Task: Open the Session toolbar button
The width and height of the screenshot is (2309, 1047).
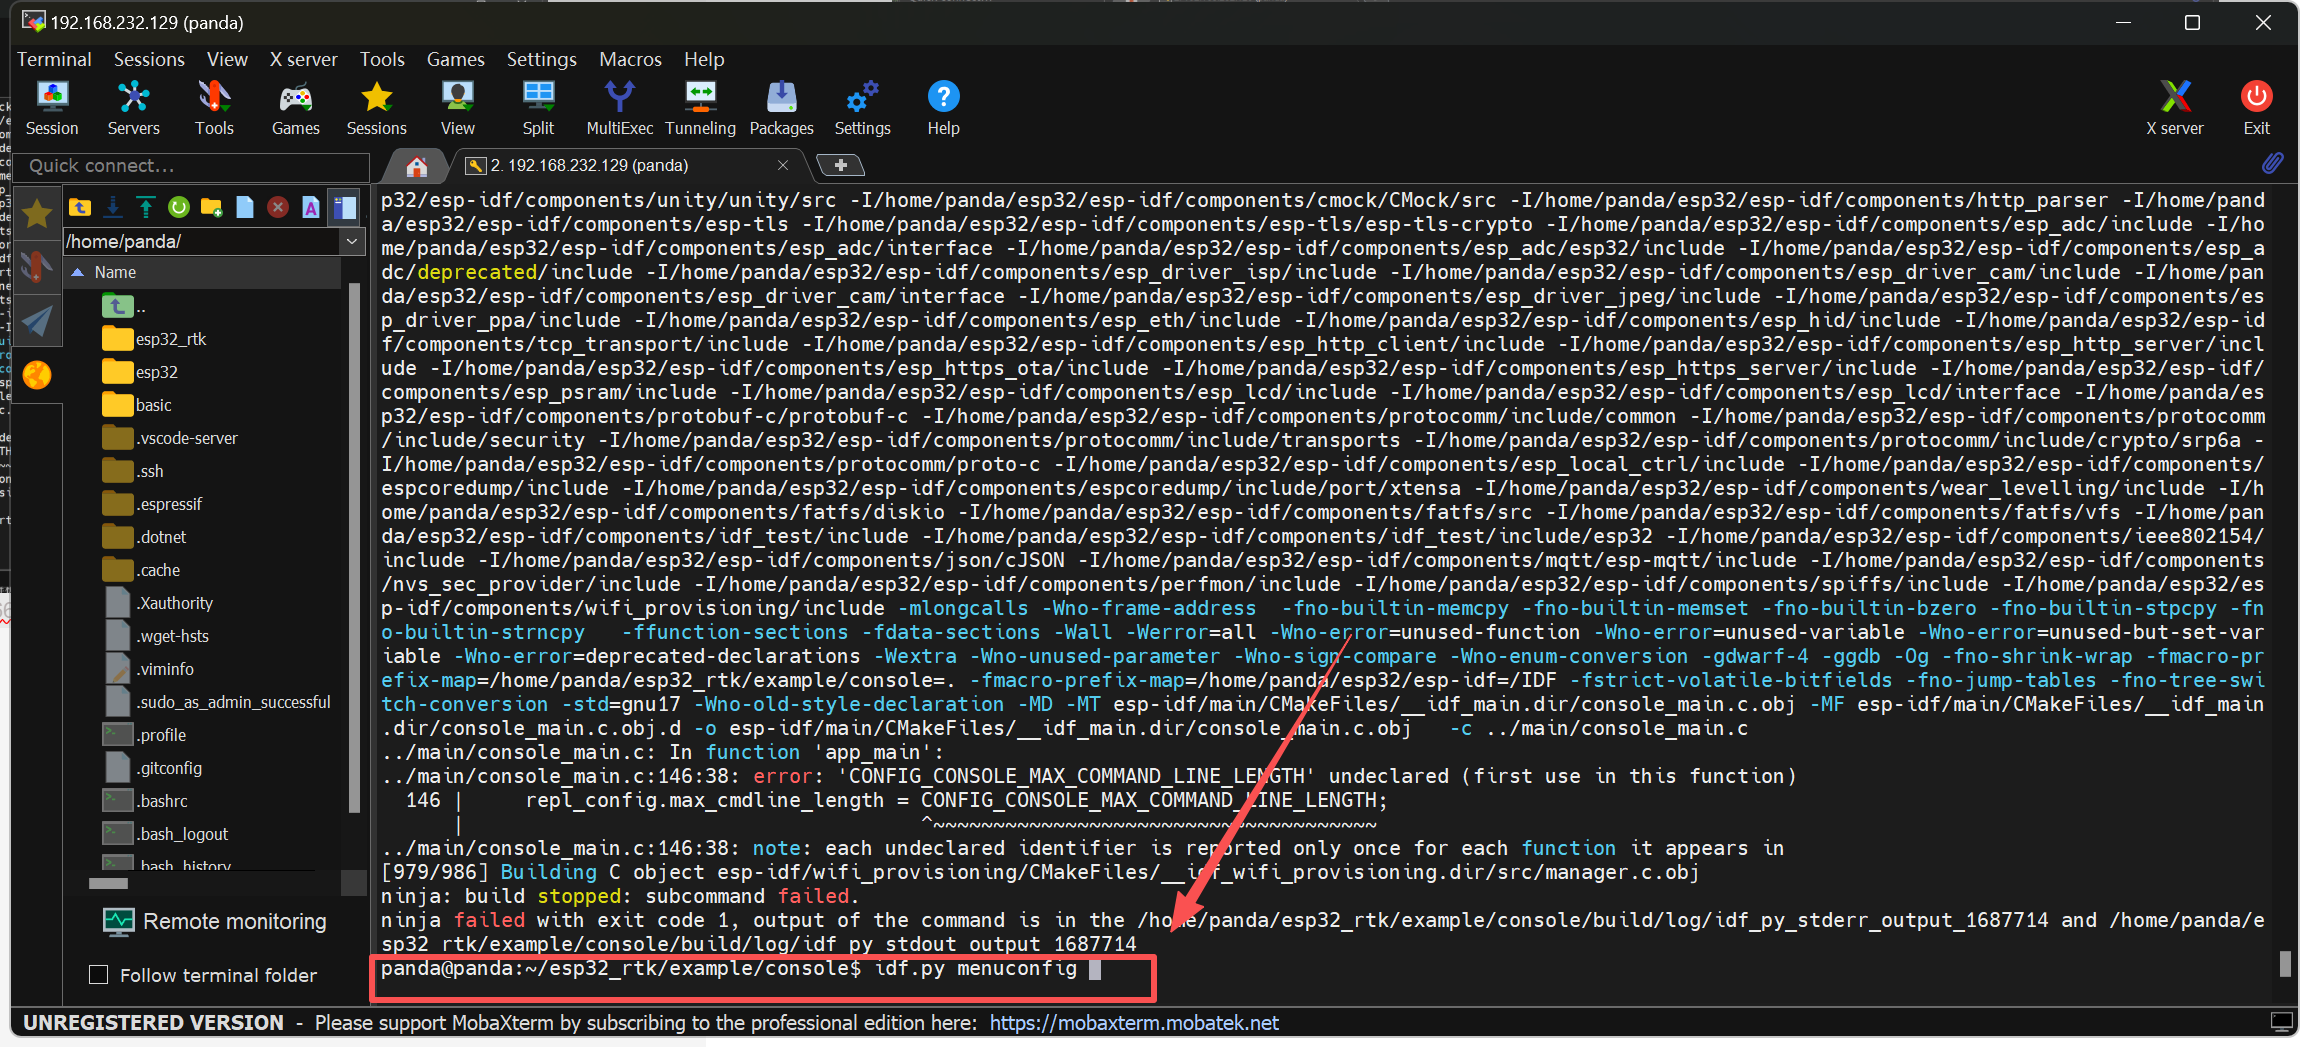Action: click(x=52, y=108)
